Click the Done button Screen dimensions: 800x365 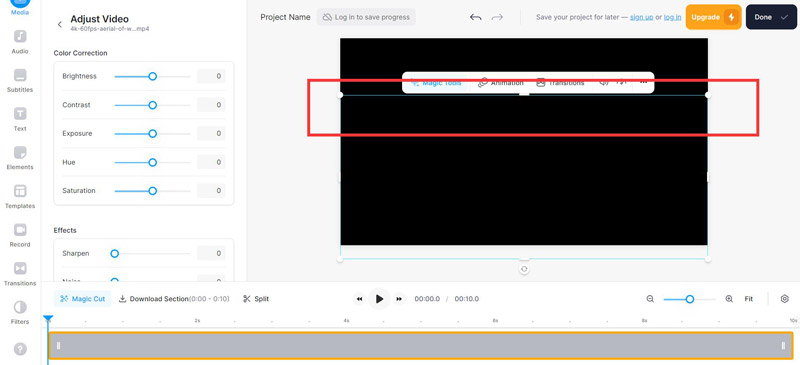pos(771,17)
